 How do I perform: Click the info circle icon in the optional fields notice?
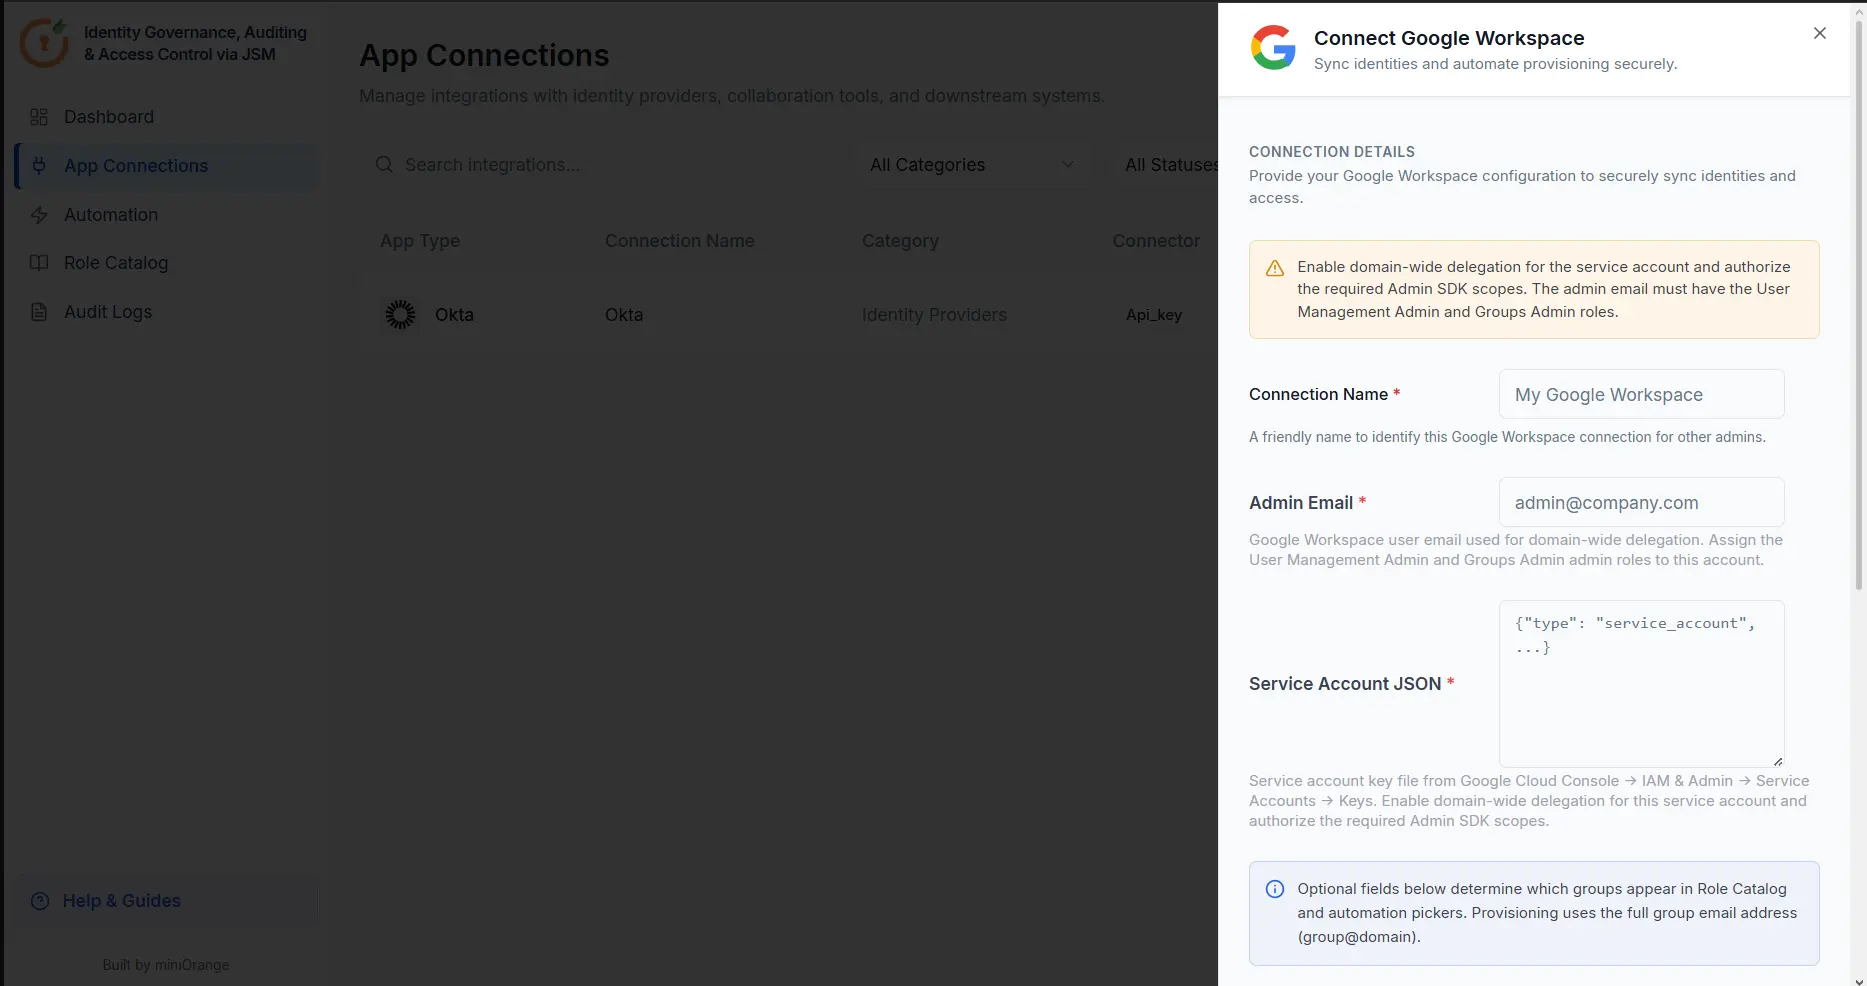click(1275, 889)
